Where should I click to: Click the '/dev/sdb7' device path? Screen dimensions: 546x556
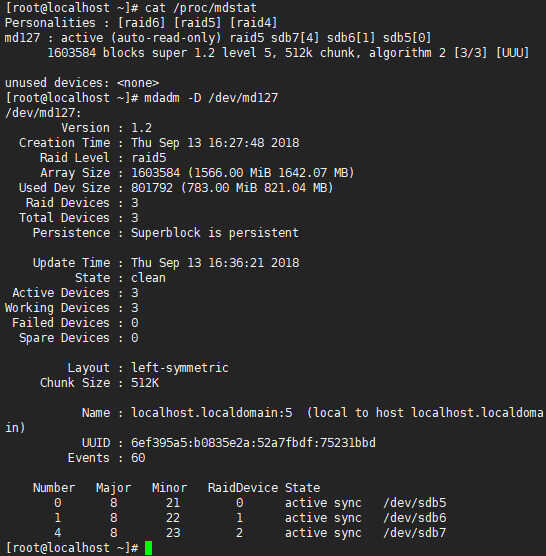click(x=414, y=533)
